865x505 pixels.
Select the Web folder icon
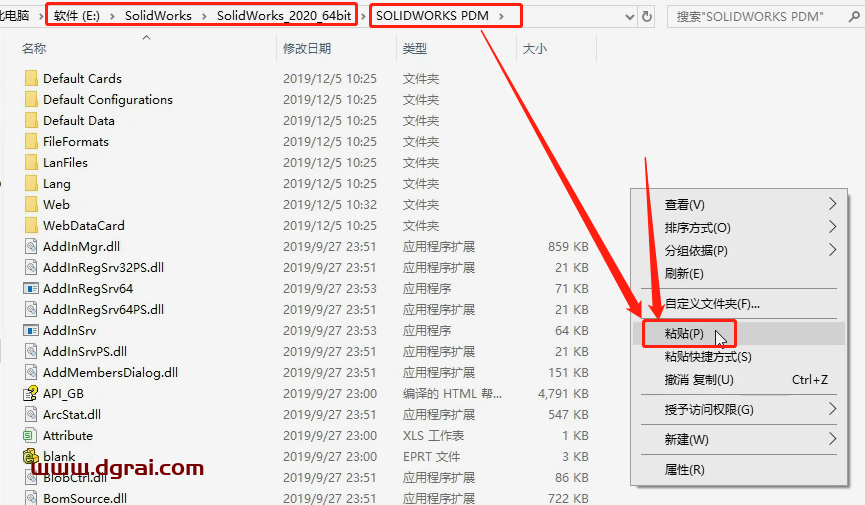pyautogui.click(x=31, y=204)
